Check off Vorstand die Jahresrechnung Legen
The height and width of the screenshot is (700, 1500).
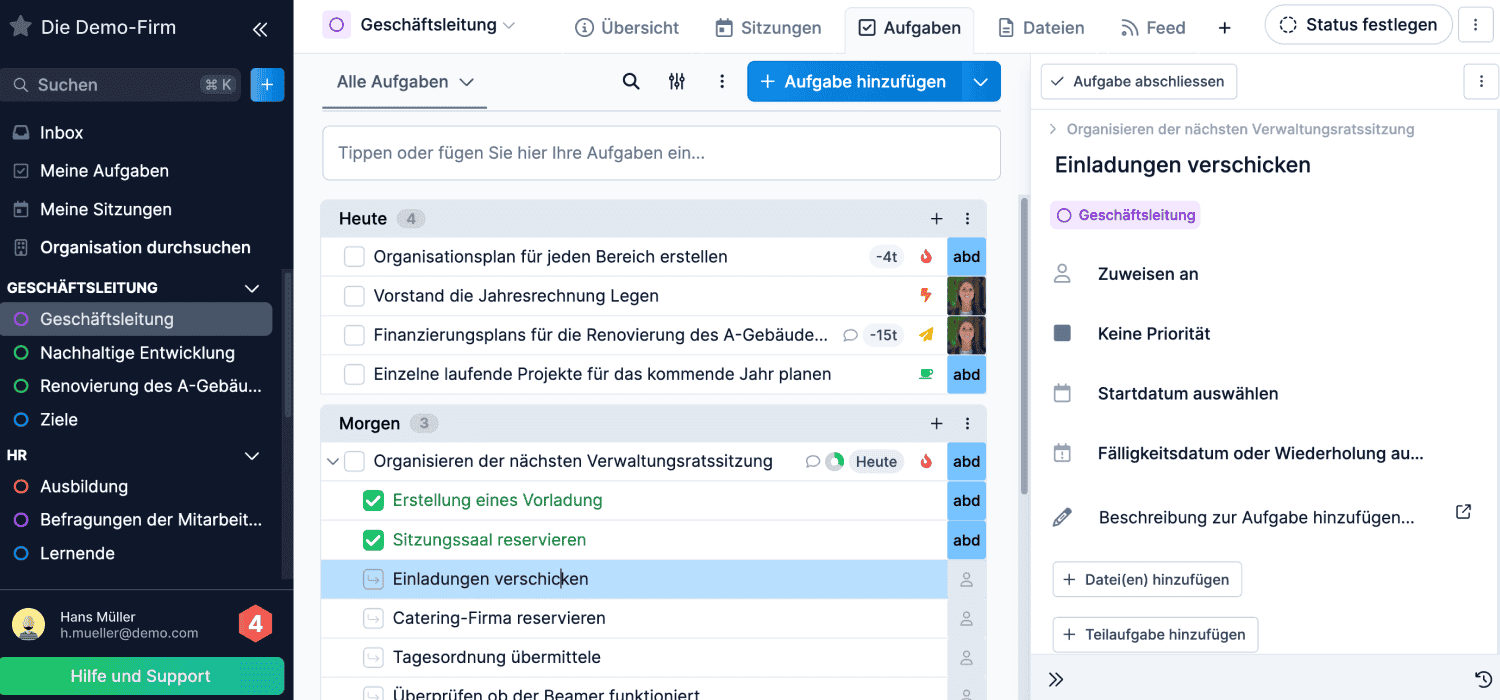(354, 296)
